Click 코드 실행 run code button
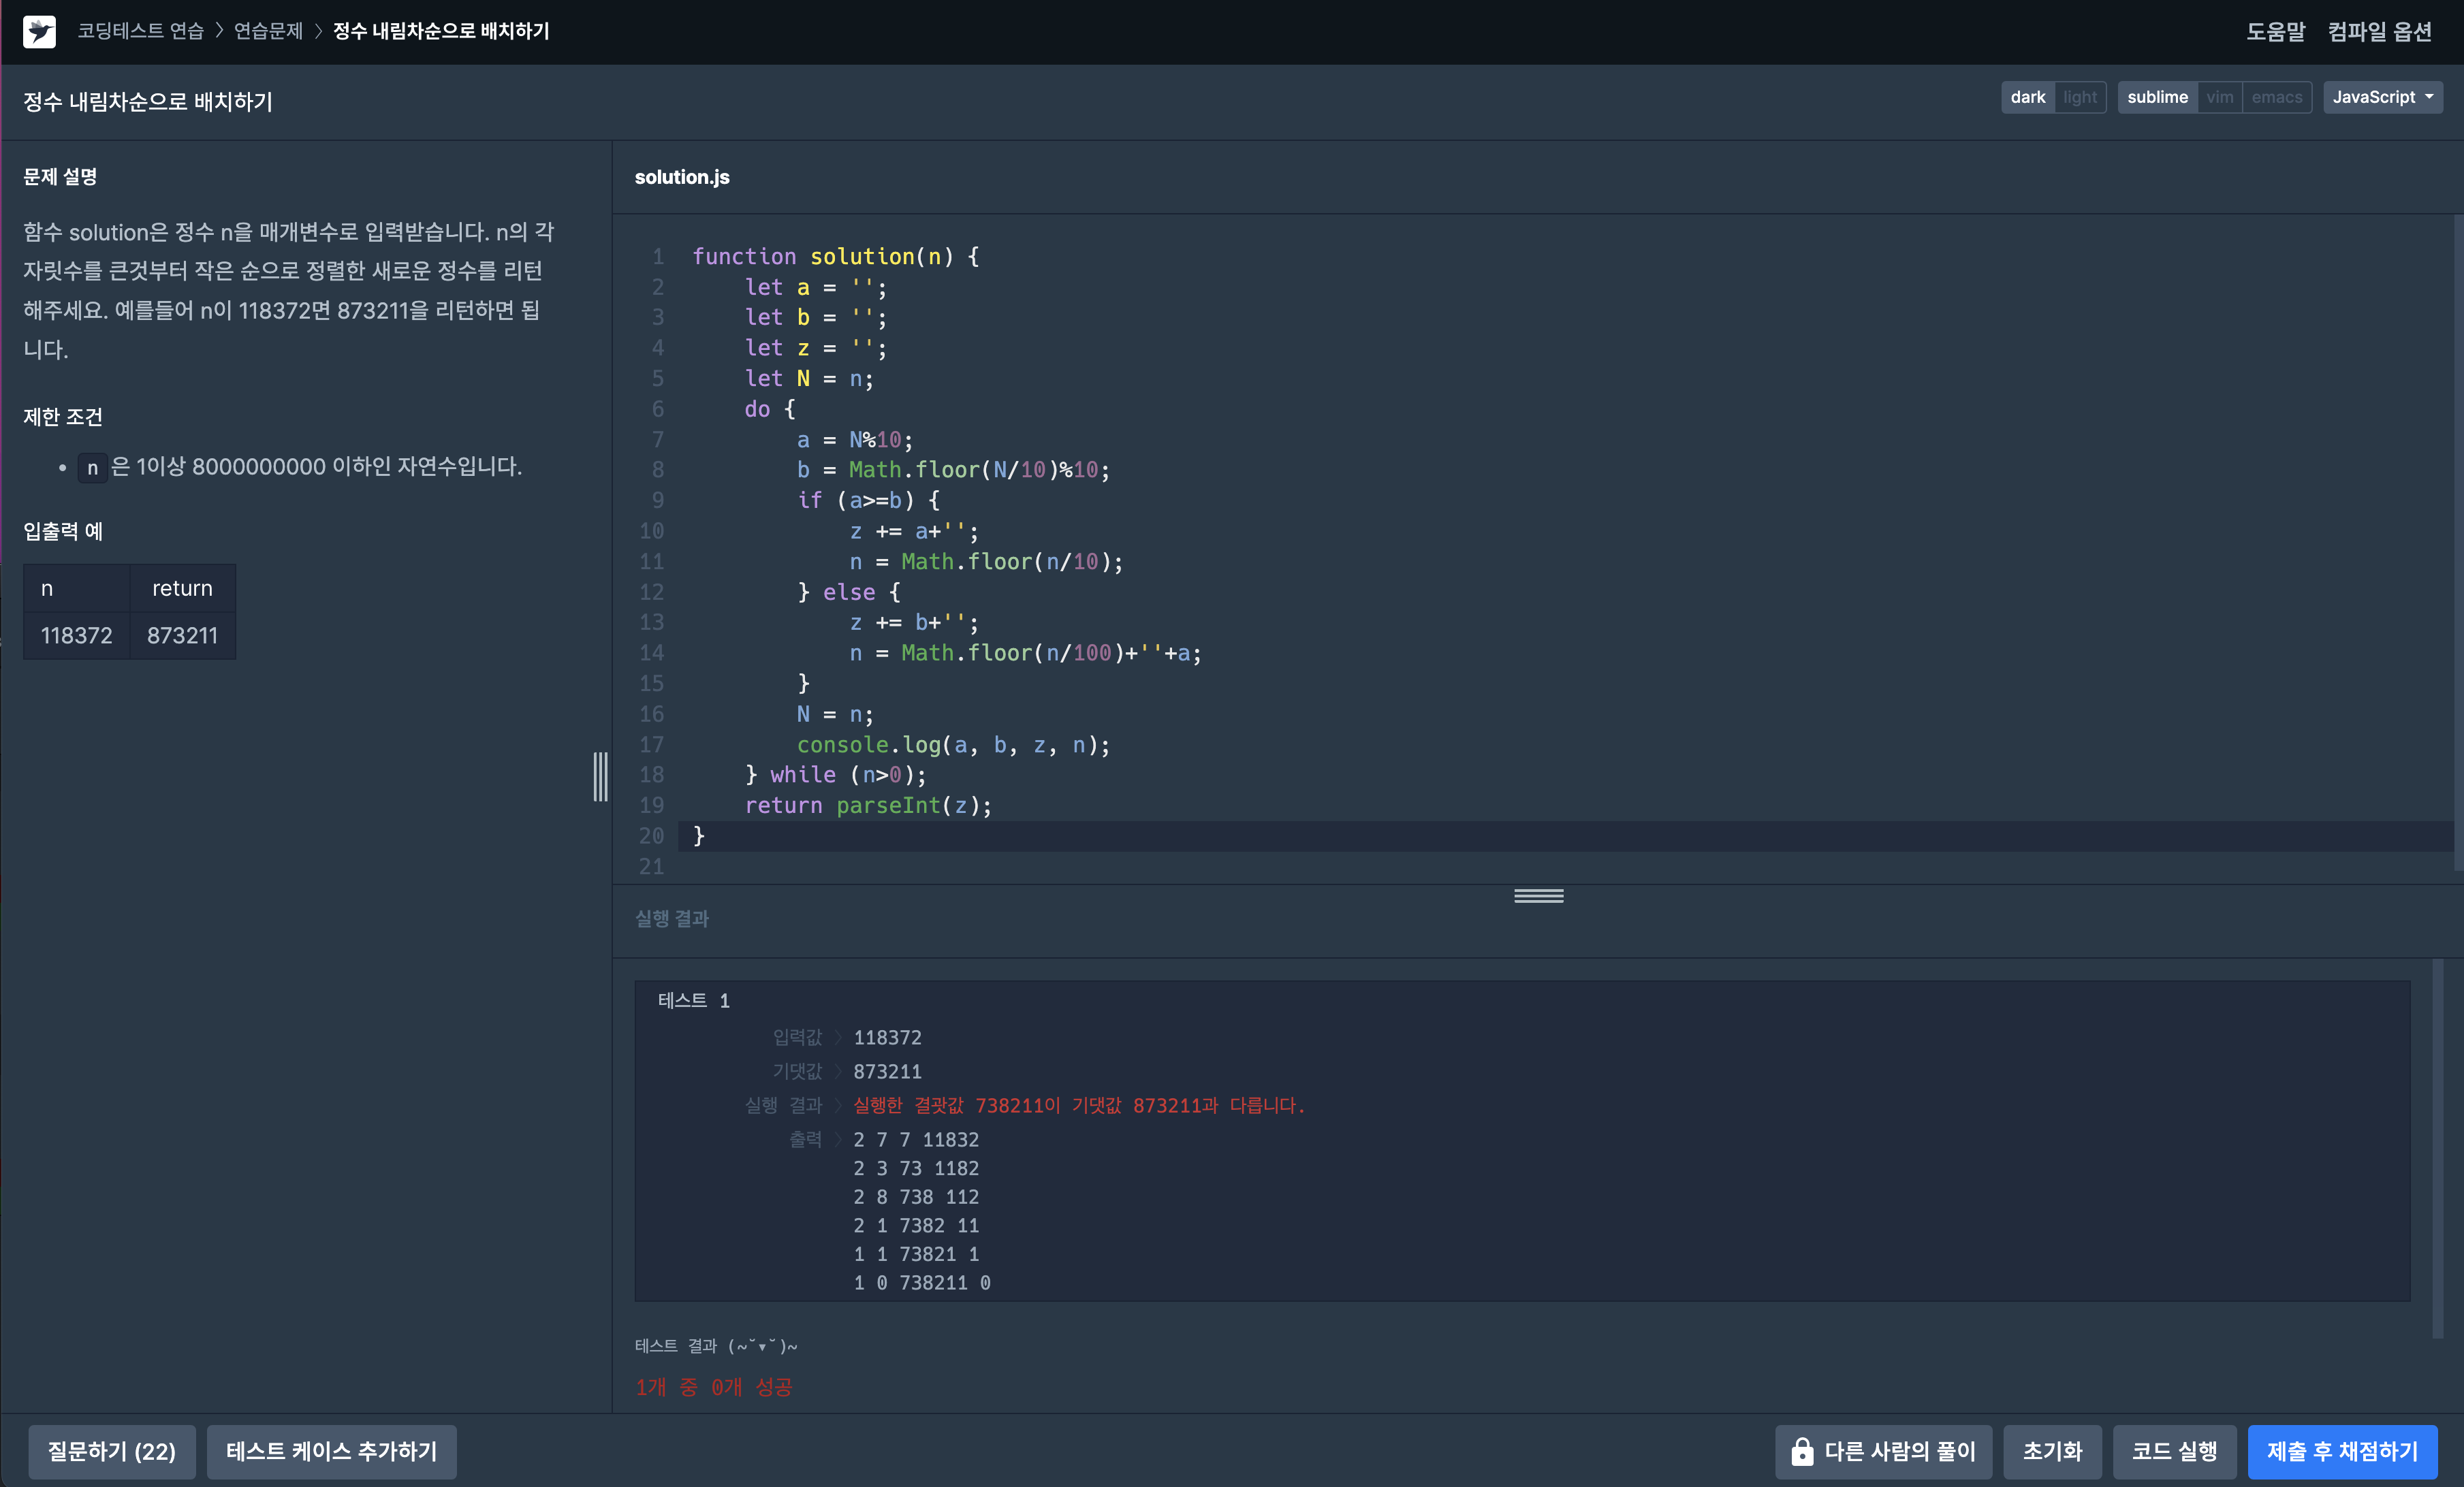Viewport: 2464px width, 1487px height. tap(2174, 1451)
